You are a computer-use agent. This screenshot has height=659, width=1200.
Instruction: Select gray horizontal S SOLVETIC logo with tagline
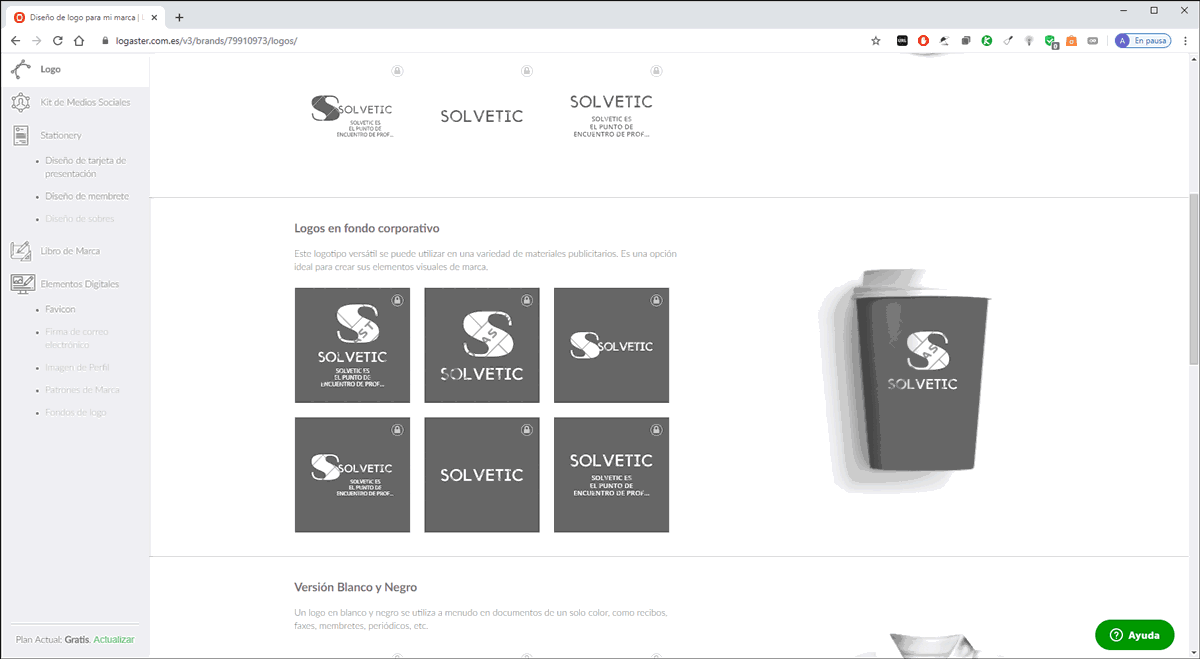tap(352, 475)
